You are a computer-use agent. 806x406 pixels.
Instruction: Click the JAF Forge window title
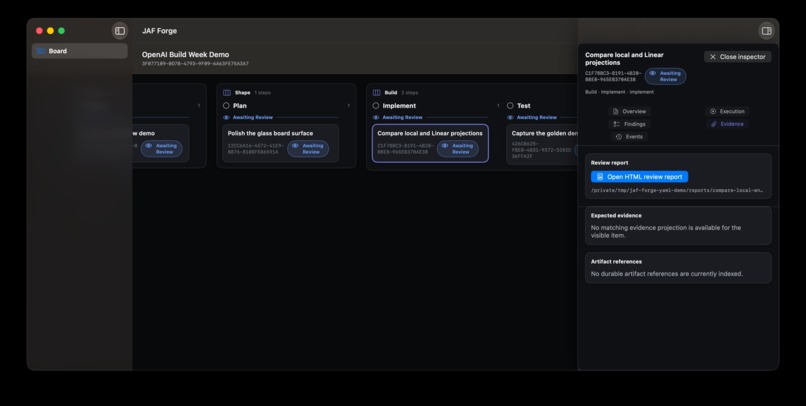click(159, 31)
